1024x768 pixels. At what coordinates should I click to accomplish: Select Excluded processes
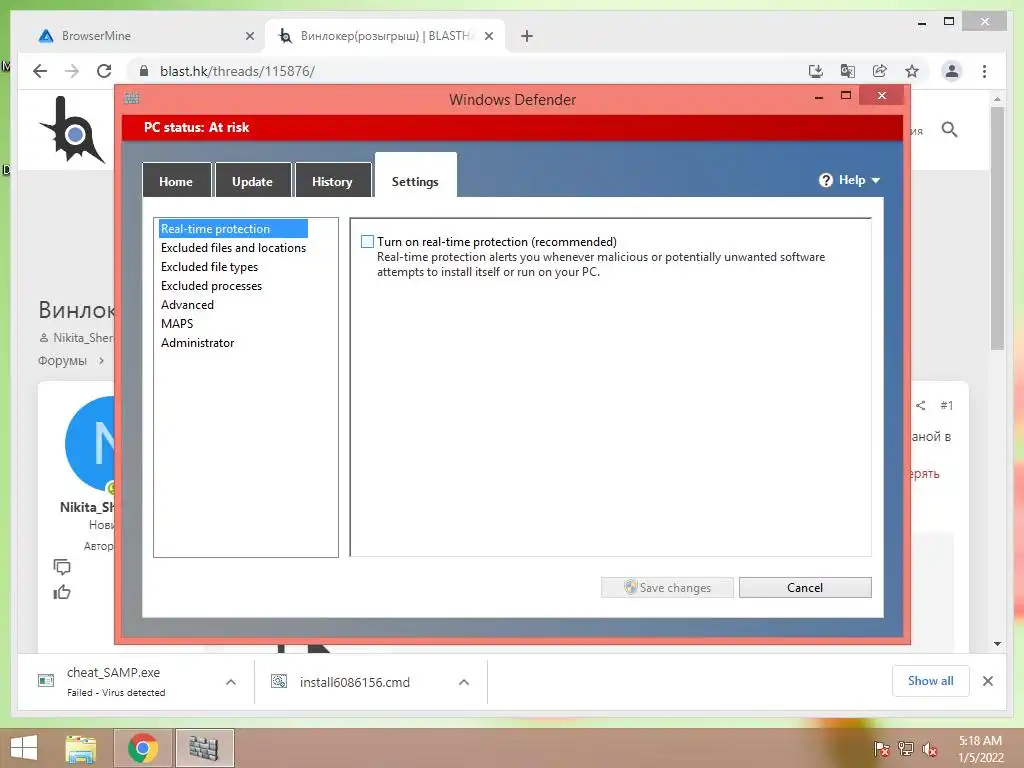211,285
